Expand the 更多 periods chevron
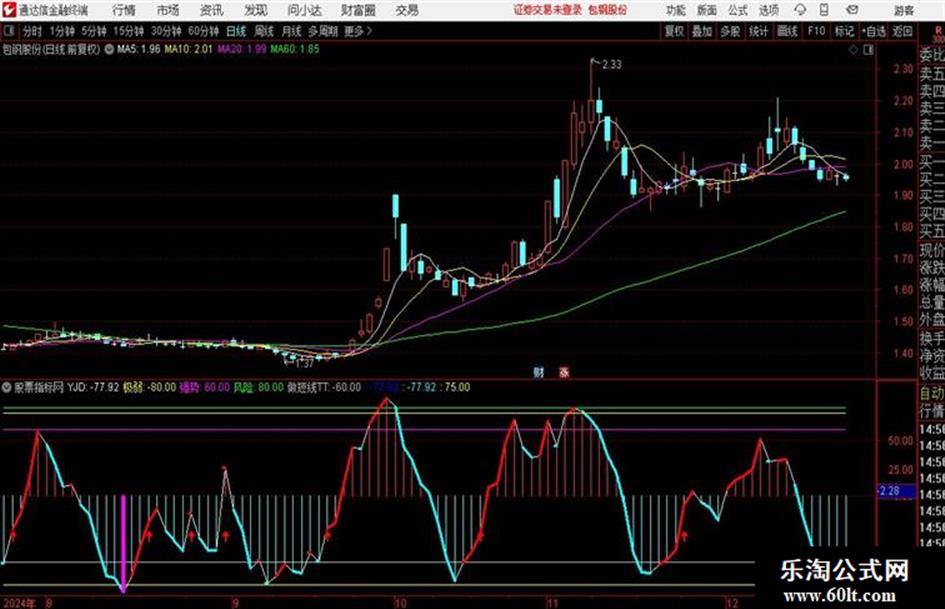Image resolution: width=945 pixels, height=609 pixels. coord(369,31)
